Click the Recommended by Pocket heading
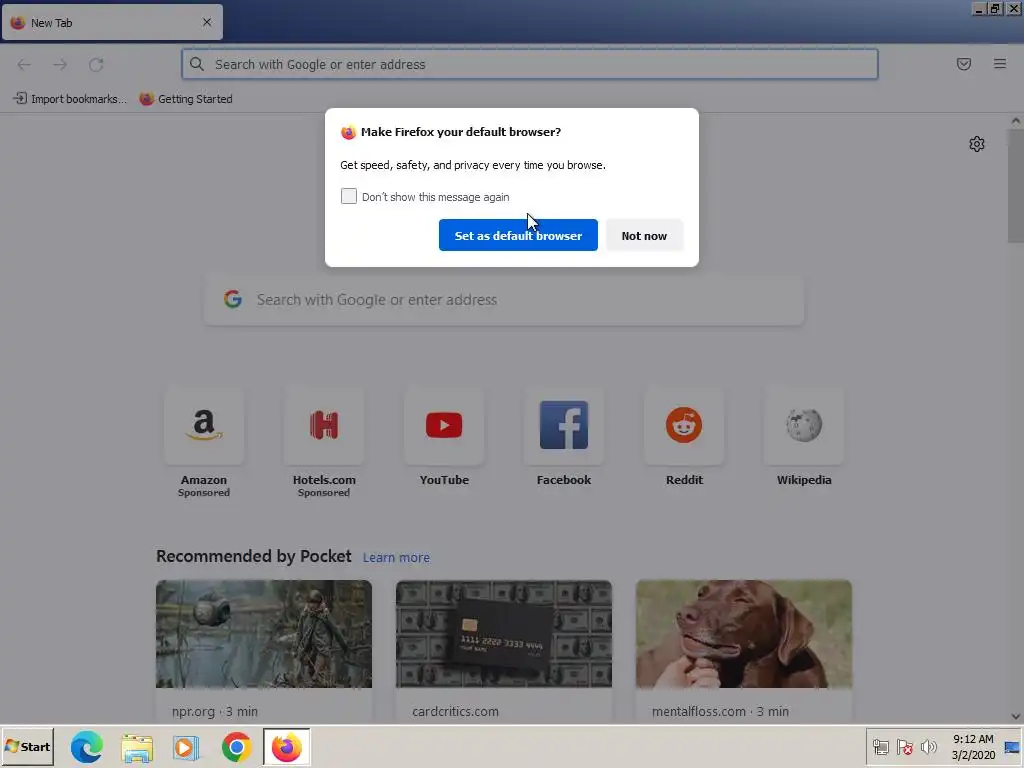The image size is (1024, 768). [253, 556]
